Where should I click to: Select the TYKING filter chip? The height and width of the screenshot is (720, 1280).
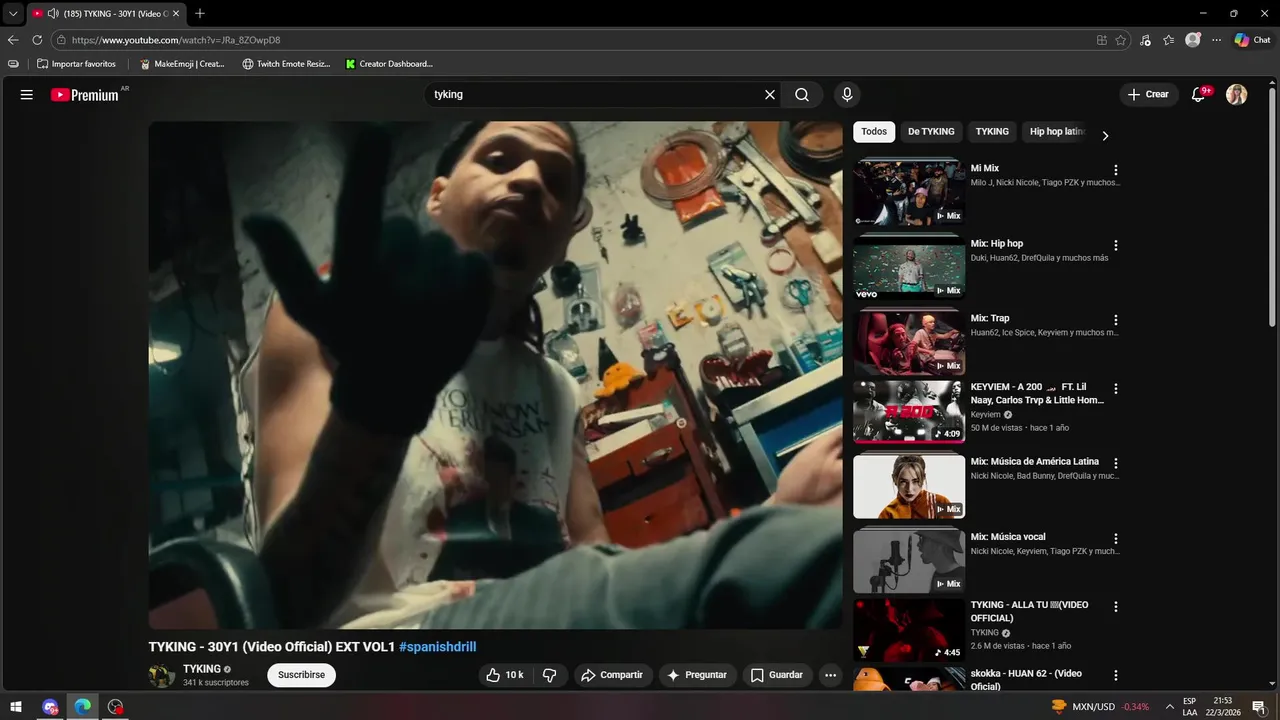992,132
